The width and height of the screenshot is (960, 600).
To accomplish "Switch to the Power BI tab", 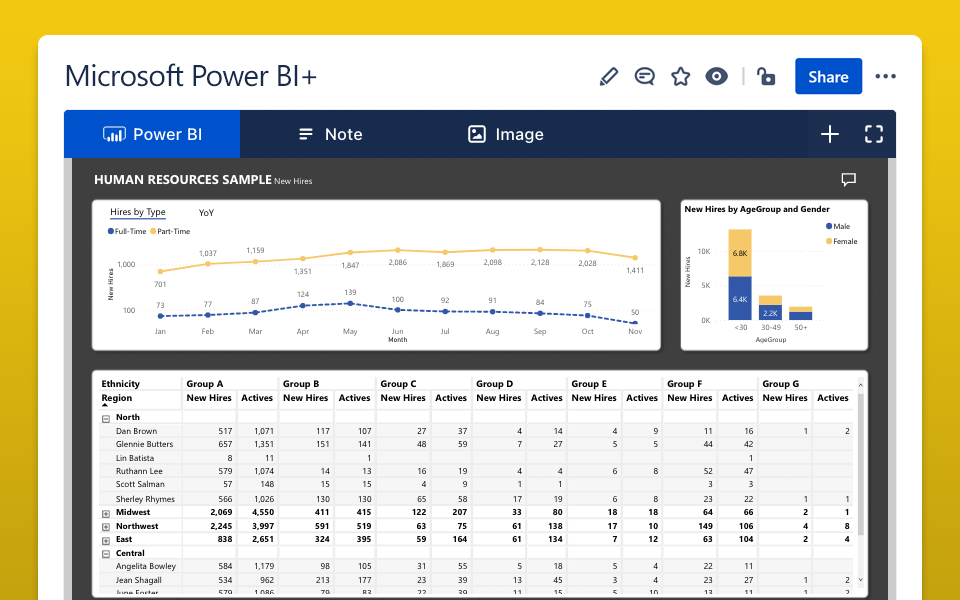I will (x=152, y=134).
